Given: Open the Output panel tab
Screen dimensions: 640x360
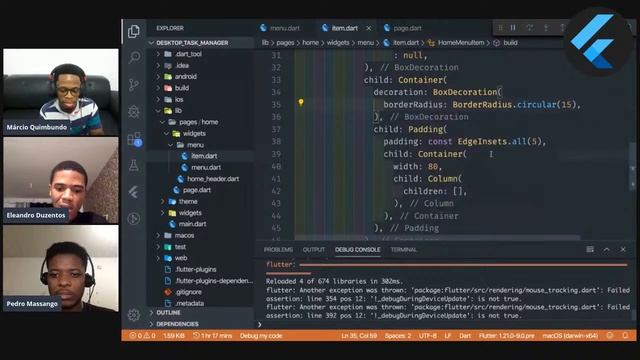Looking at the screenshot, I should click(x=313, y=249).
